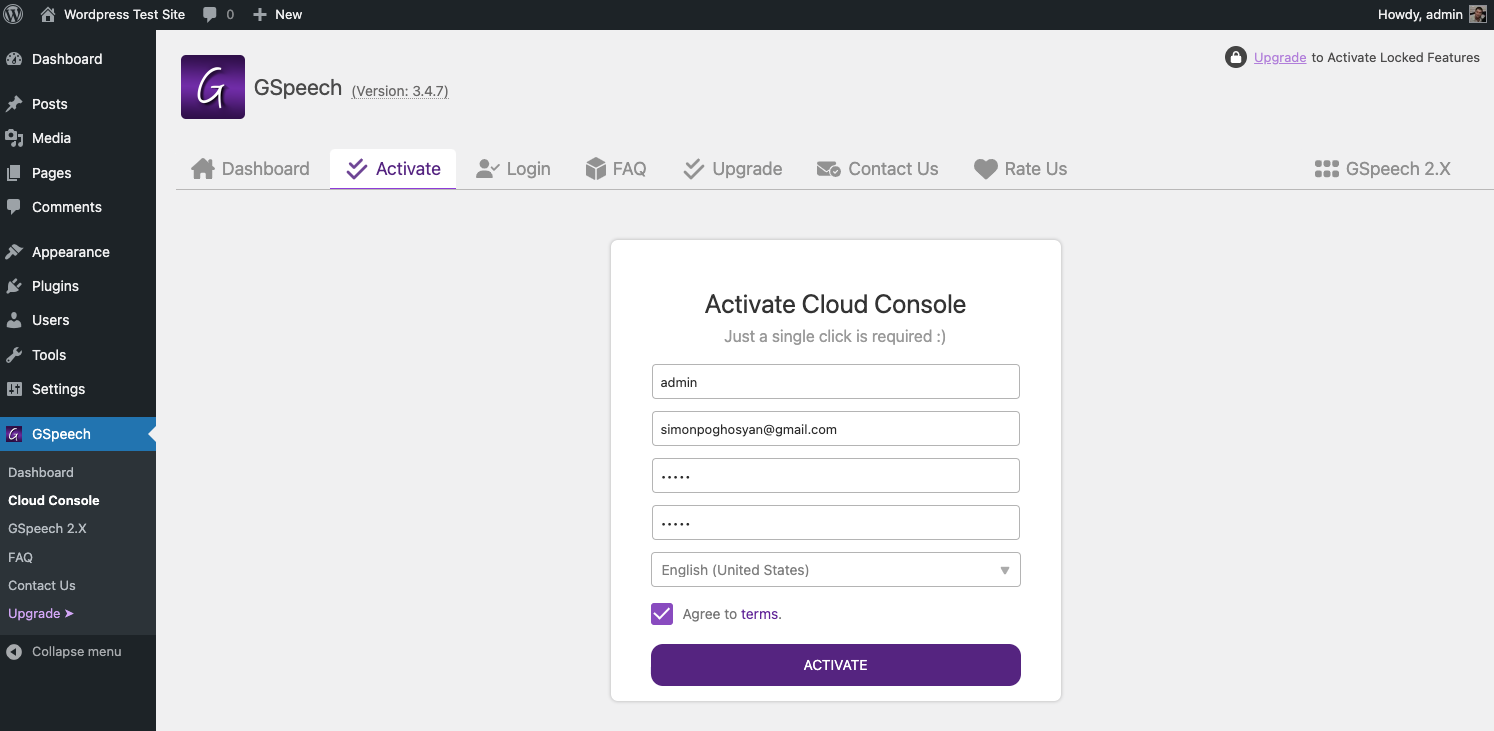This screenshot has height=731, width=1494.
Task: Open the New content menu
Action: point(277,14)
